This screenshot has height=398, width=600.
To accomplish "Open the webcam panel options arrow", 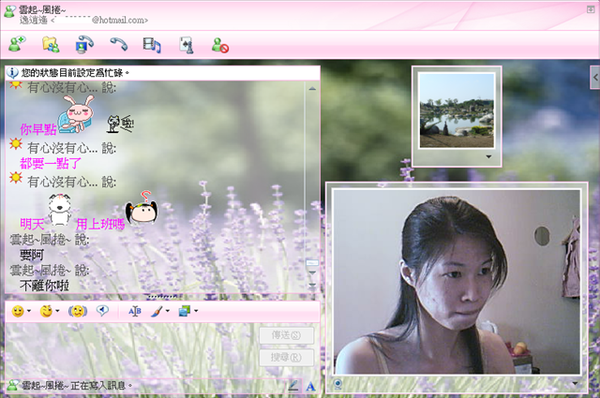I will [575, 383].
